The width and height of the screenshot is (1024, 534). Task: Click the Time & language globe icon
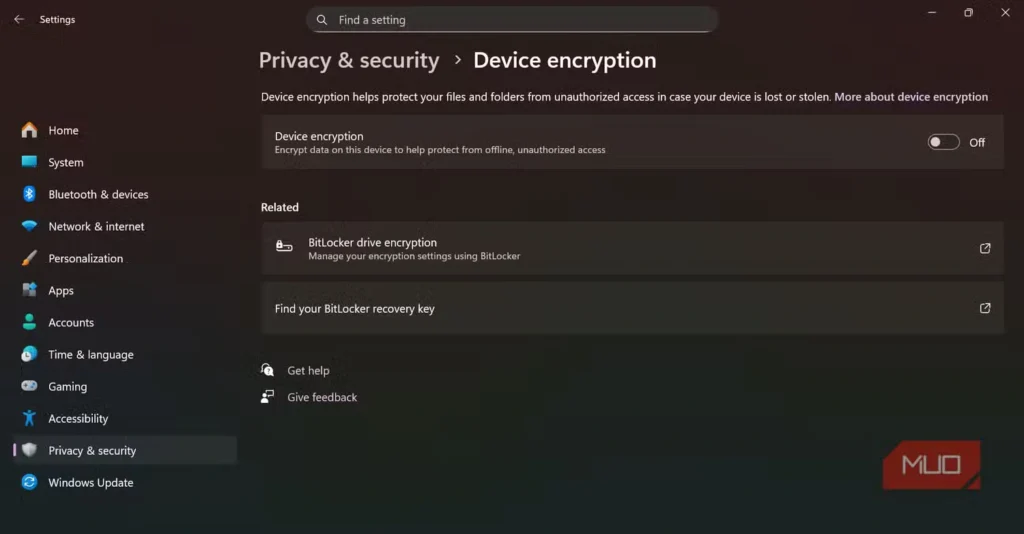point(29,354)
